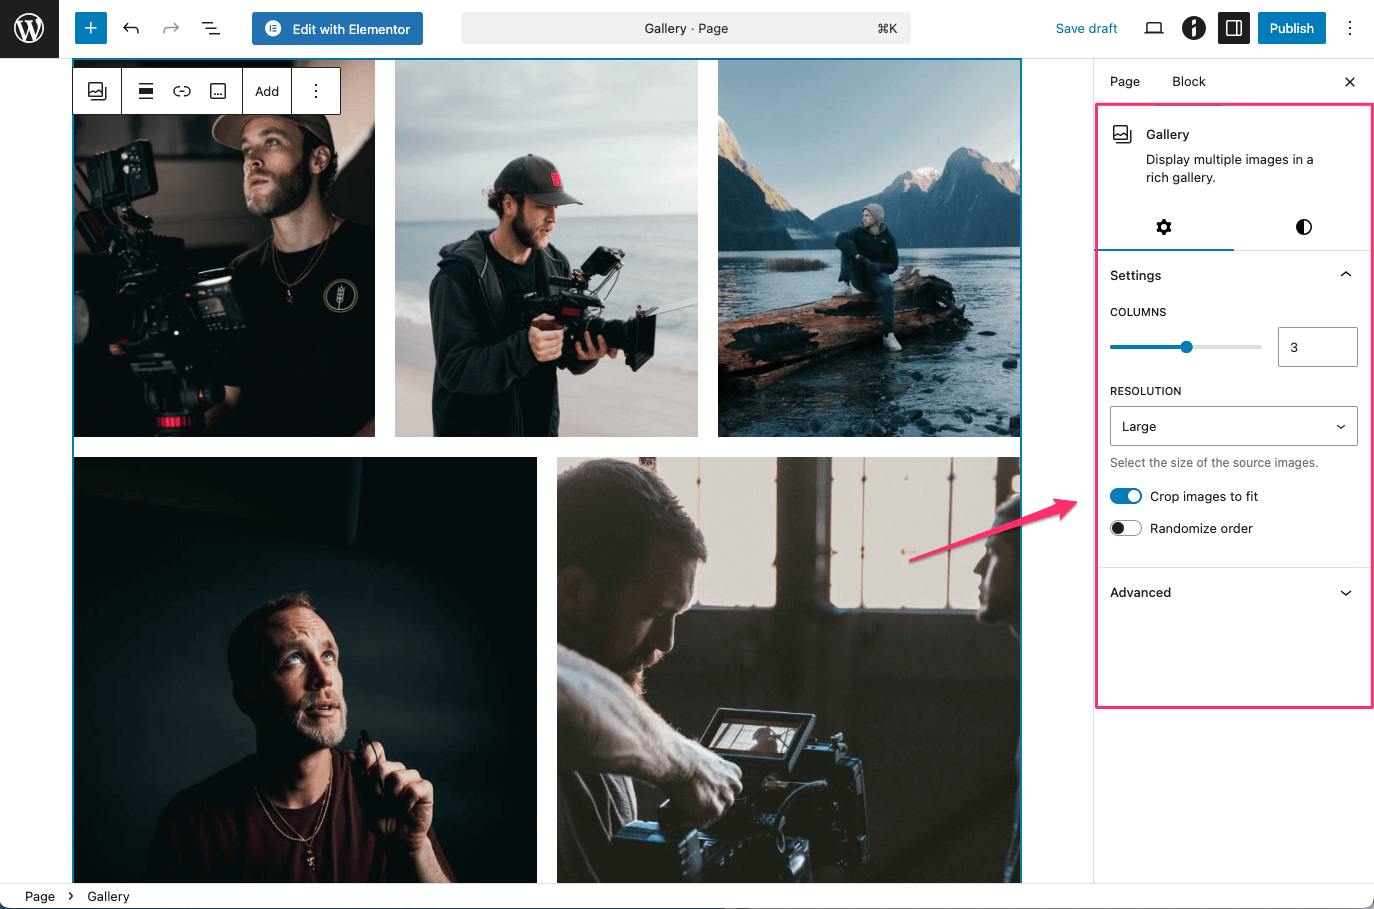Viewport: 1374px width, 909px height.
Task: Open the block inserter plus button
Action: (x=91, y=28)
